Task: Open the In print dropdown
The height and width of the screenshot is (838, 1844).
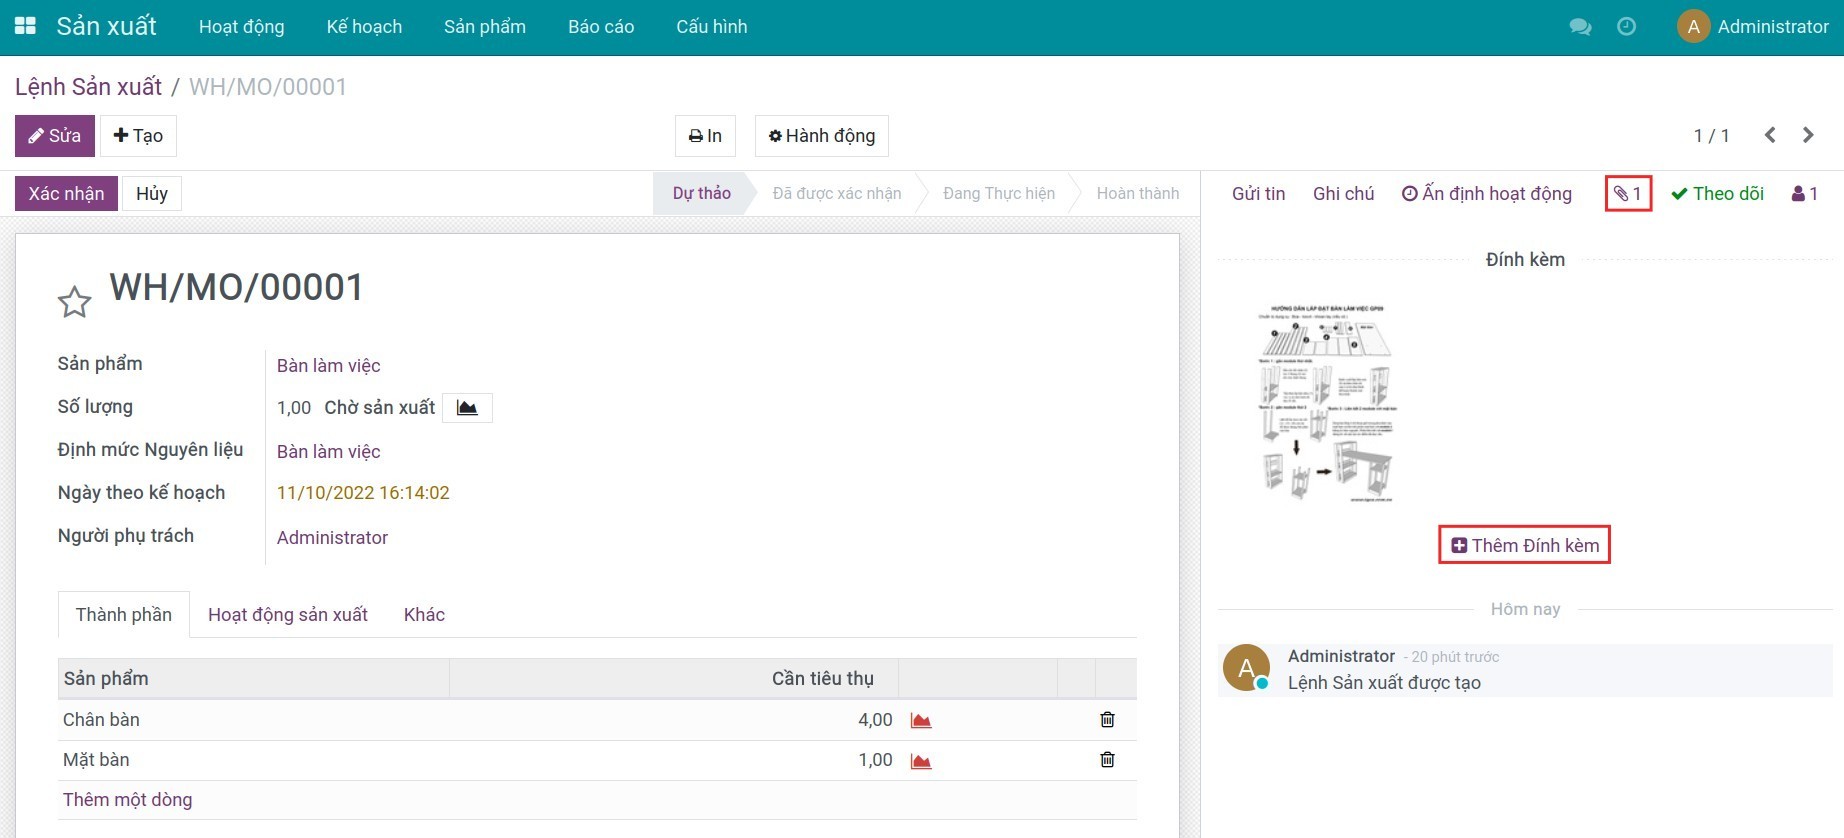Action: click(x=705, y=136)
